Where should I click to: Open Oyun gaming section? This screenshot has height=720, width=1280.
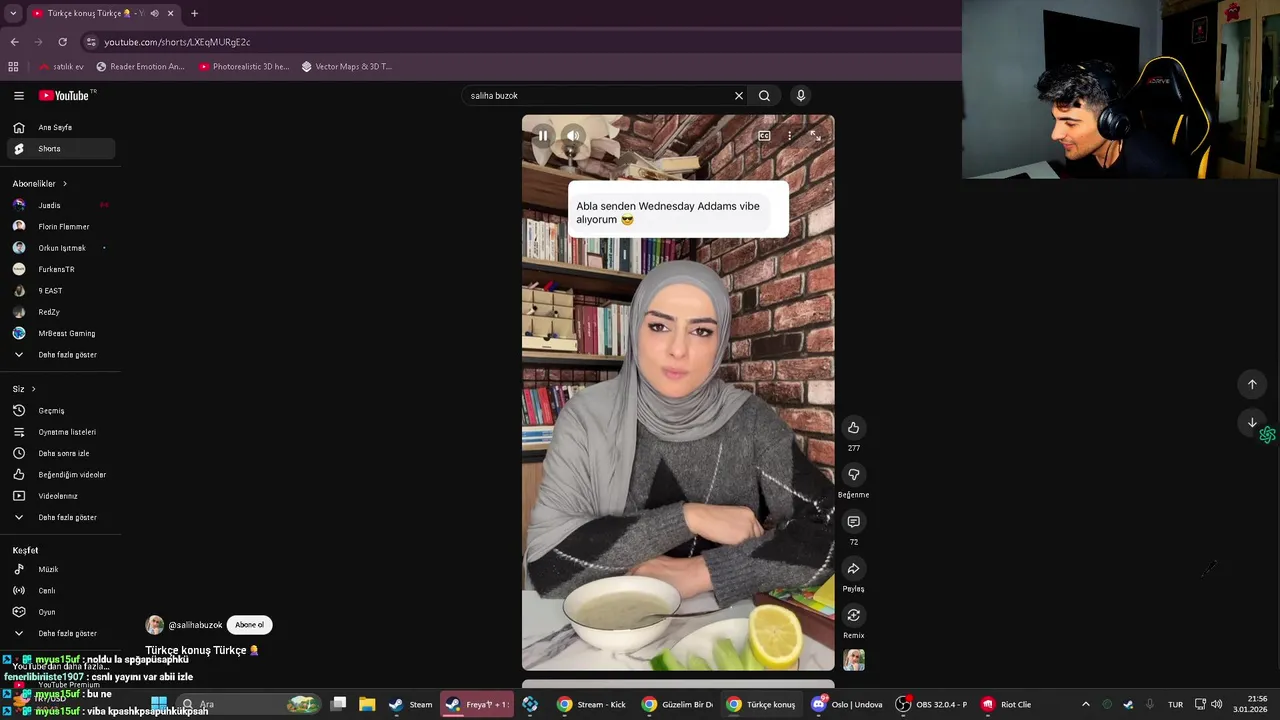61,612
